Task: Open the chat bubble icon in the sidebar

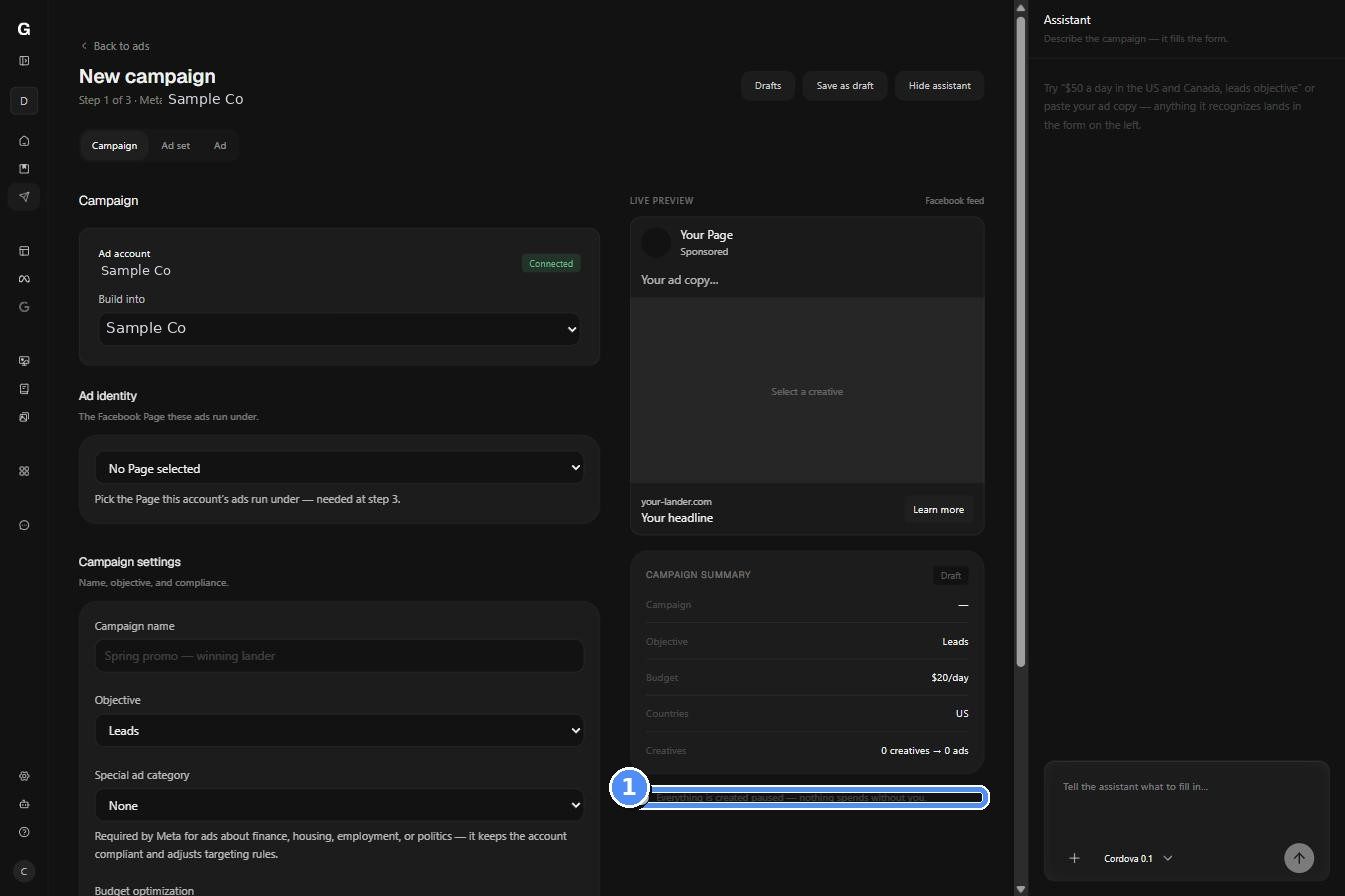Action: (24, 525)
